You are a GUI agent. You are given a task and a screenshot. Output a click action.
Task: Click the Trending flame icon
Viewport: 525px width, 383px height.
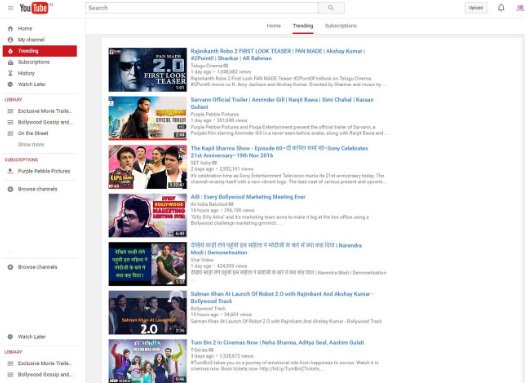(x=10, y=51)
